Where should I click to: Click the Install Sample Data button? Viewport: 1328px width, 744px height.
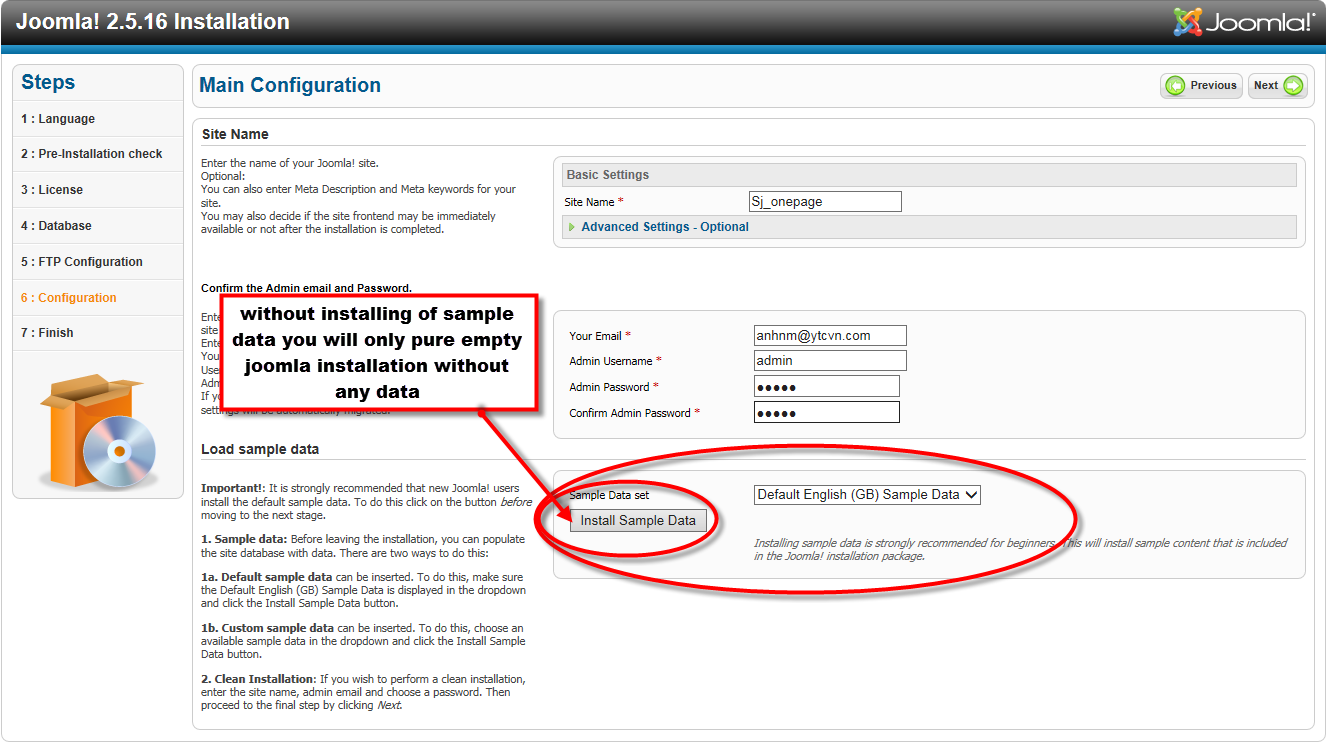(638, 521)
